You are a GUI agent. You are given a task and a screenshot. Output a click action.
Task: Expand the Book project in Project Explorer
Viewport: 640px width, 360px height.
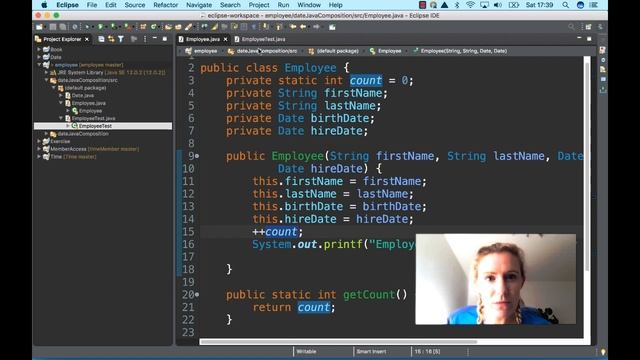(x=39, y=49)
